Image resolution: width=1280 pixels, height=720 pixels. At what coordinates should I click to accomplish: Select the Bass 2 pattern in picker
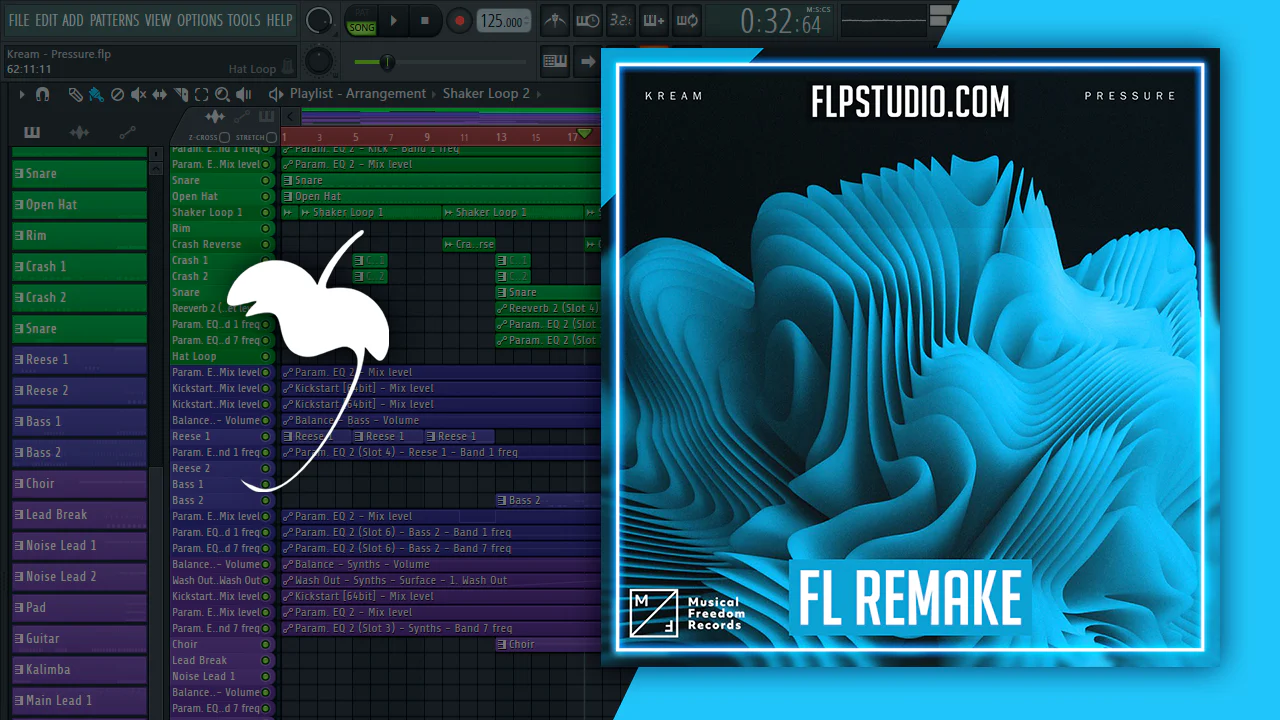(80, 453)
